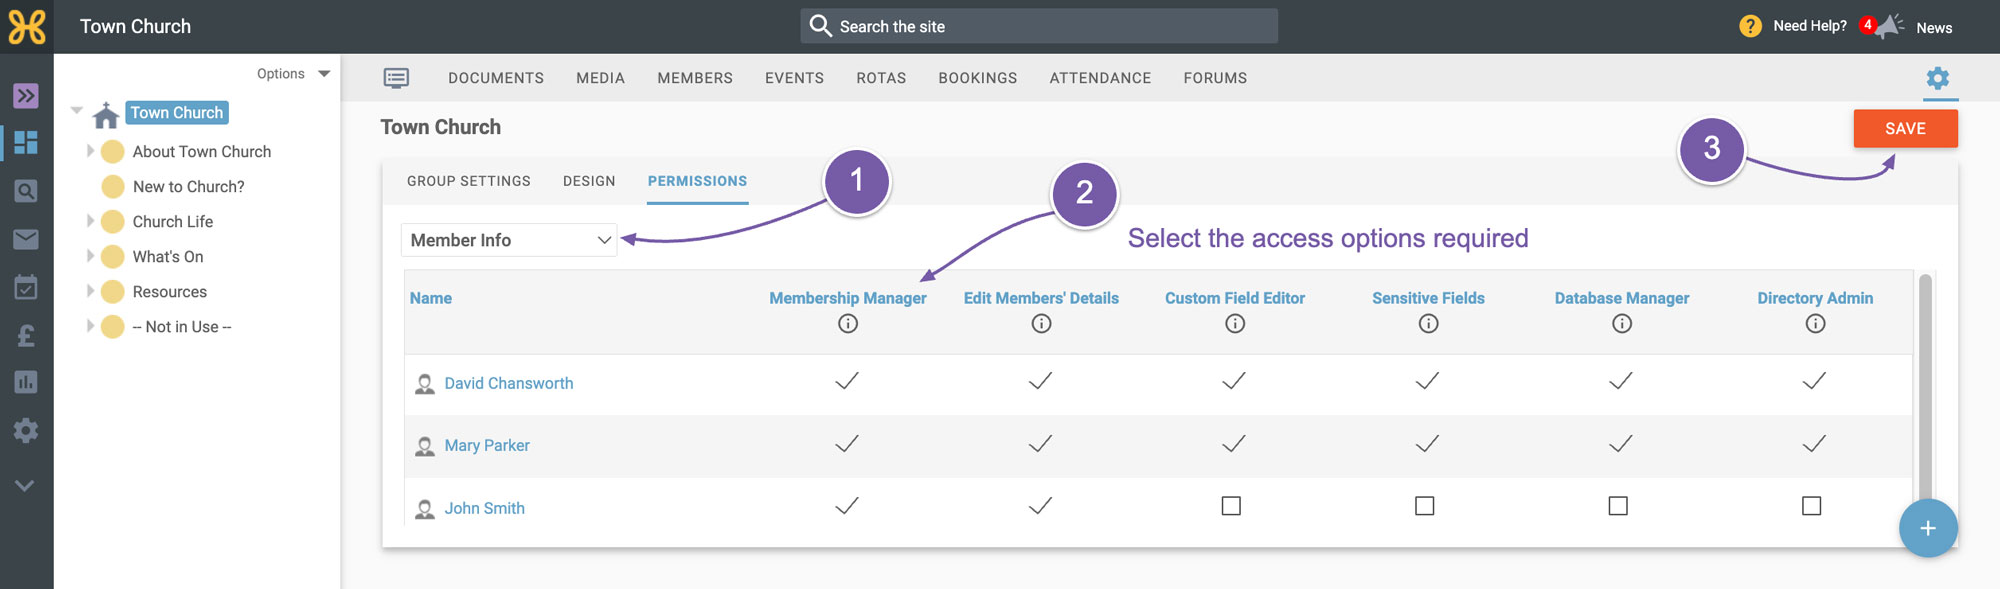Enable Sensitive Fields for John Smith
2000x589 pixels.
click(x=1425, y=506)
